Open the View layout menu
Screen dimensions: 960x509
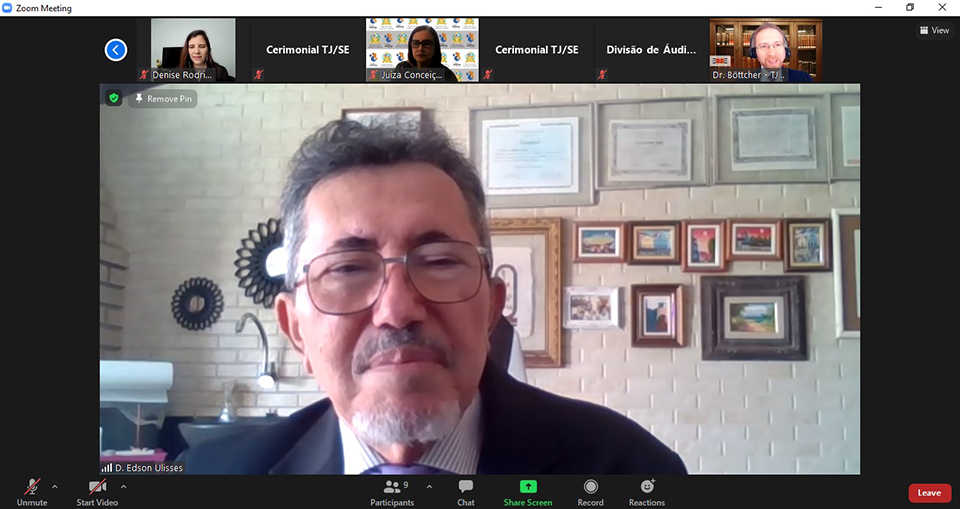click(x=934, y=30)
